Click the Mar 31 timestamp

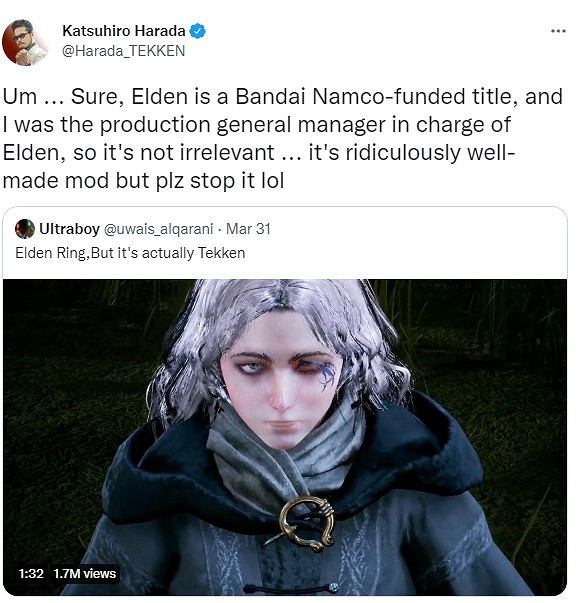[248, 229]
